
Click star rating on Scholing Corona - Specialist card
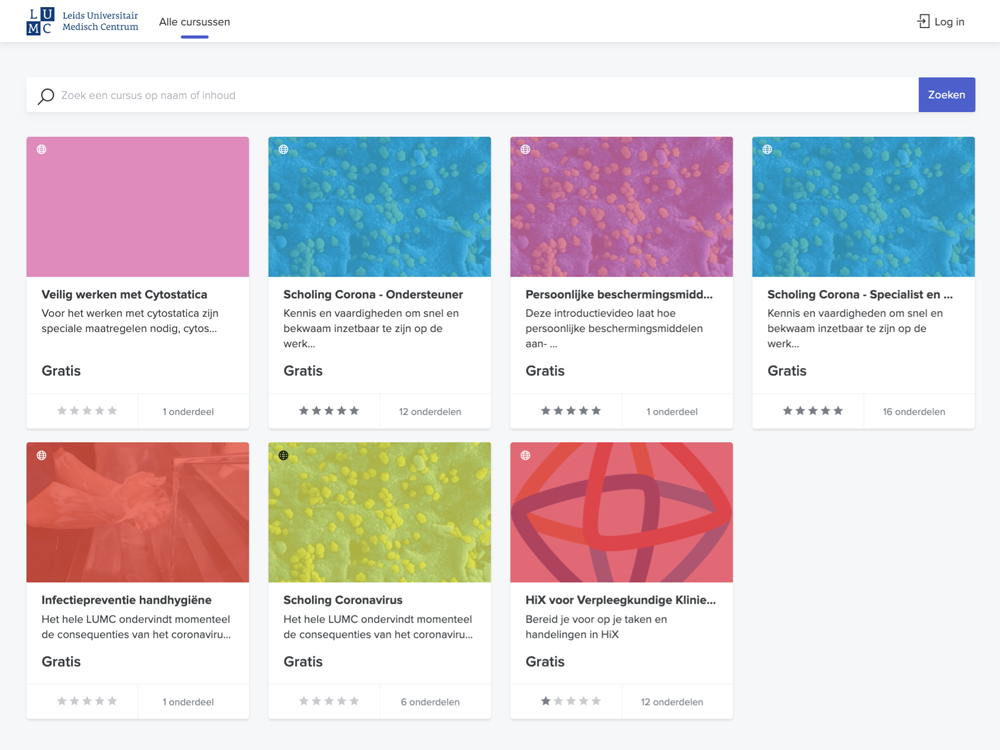(812, 411)
